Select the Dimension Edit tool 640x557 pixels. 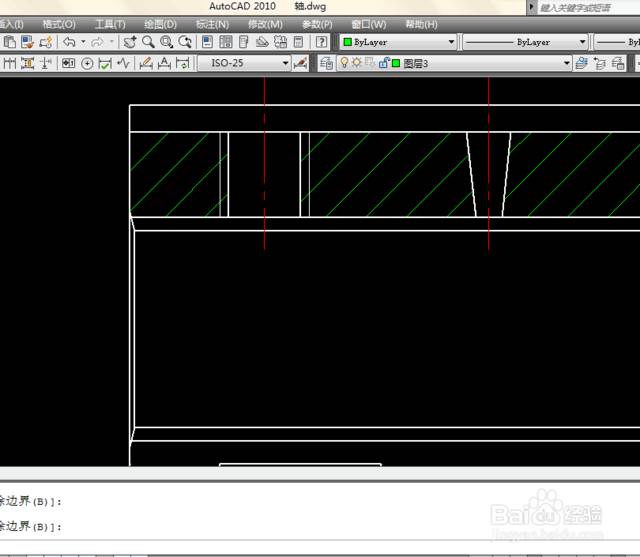[x=146, y=63]
